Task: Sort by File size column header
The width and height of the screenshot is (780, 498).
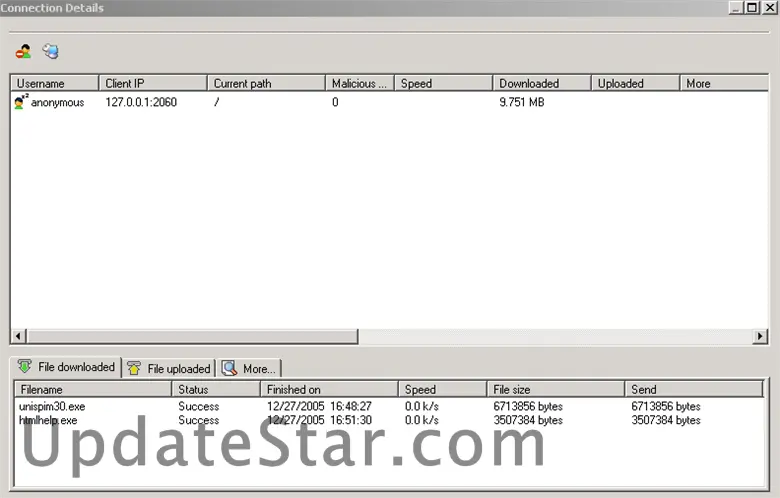Action: [x=556, y=389]
